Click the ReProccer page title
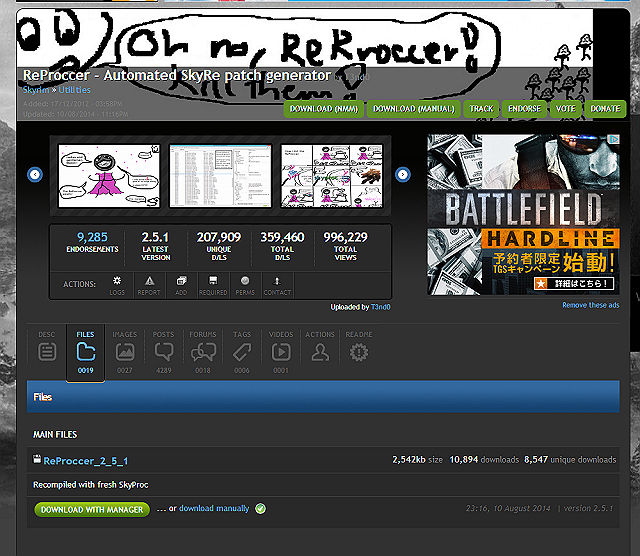 [176, 75]
